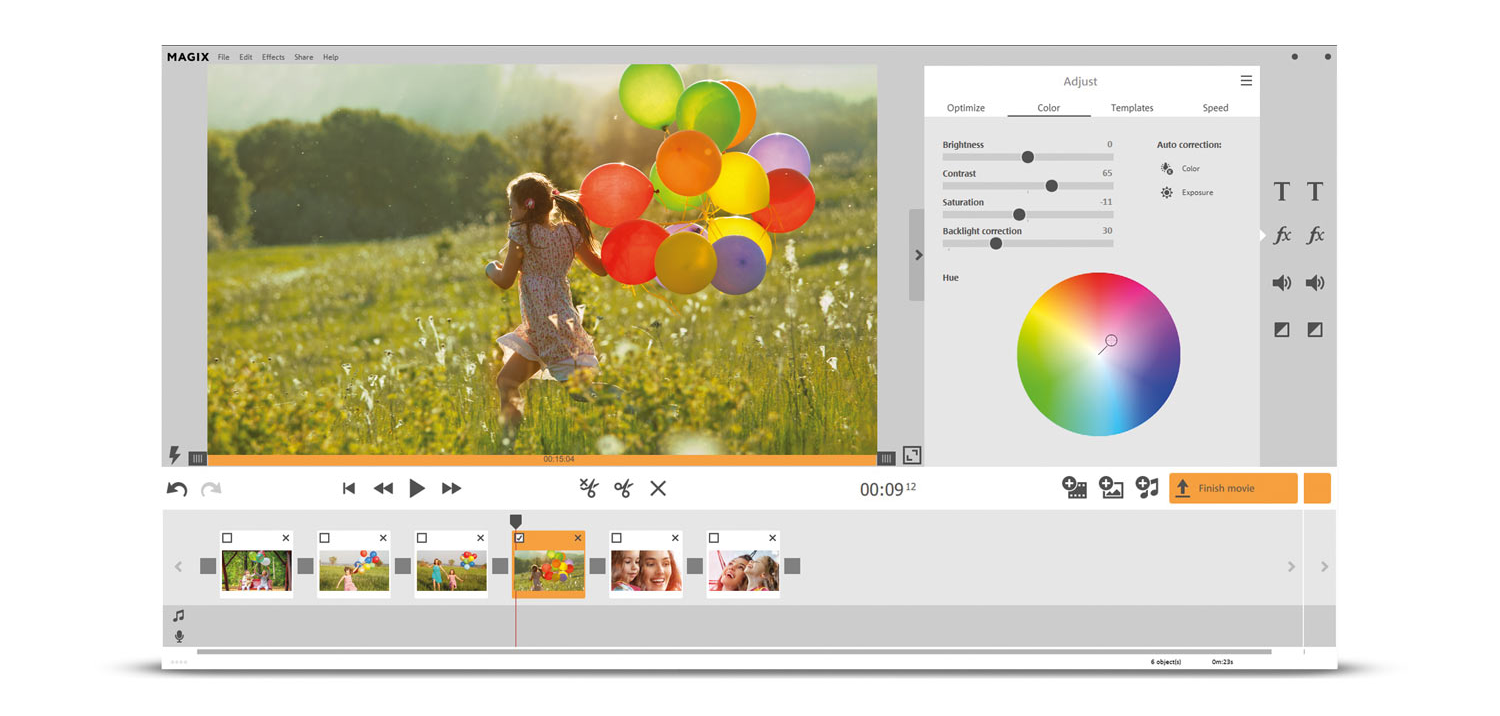
Task: Click the add video clip icon
Action: pos(1075,487)
